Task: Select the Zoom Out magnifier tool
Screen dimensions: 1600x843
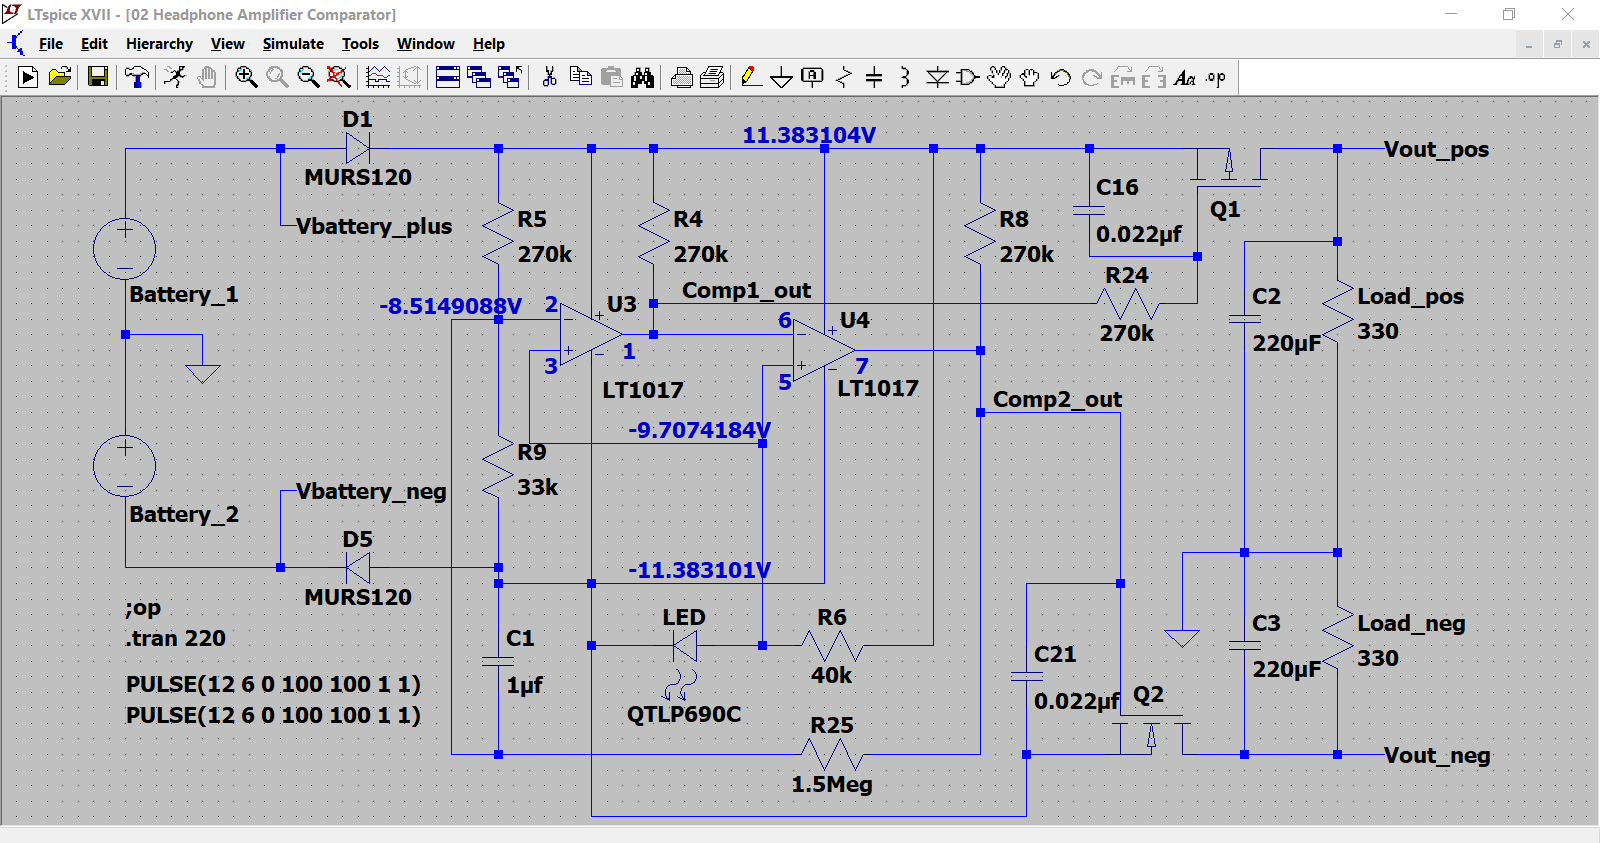Action: coord(308,77)
